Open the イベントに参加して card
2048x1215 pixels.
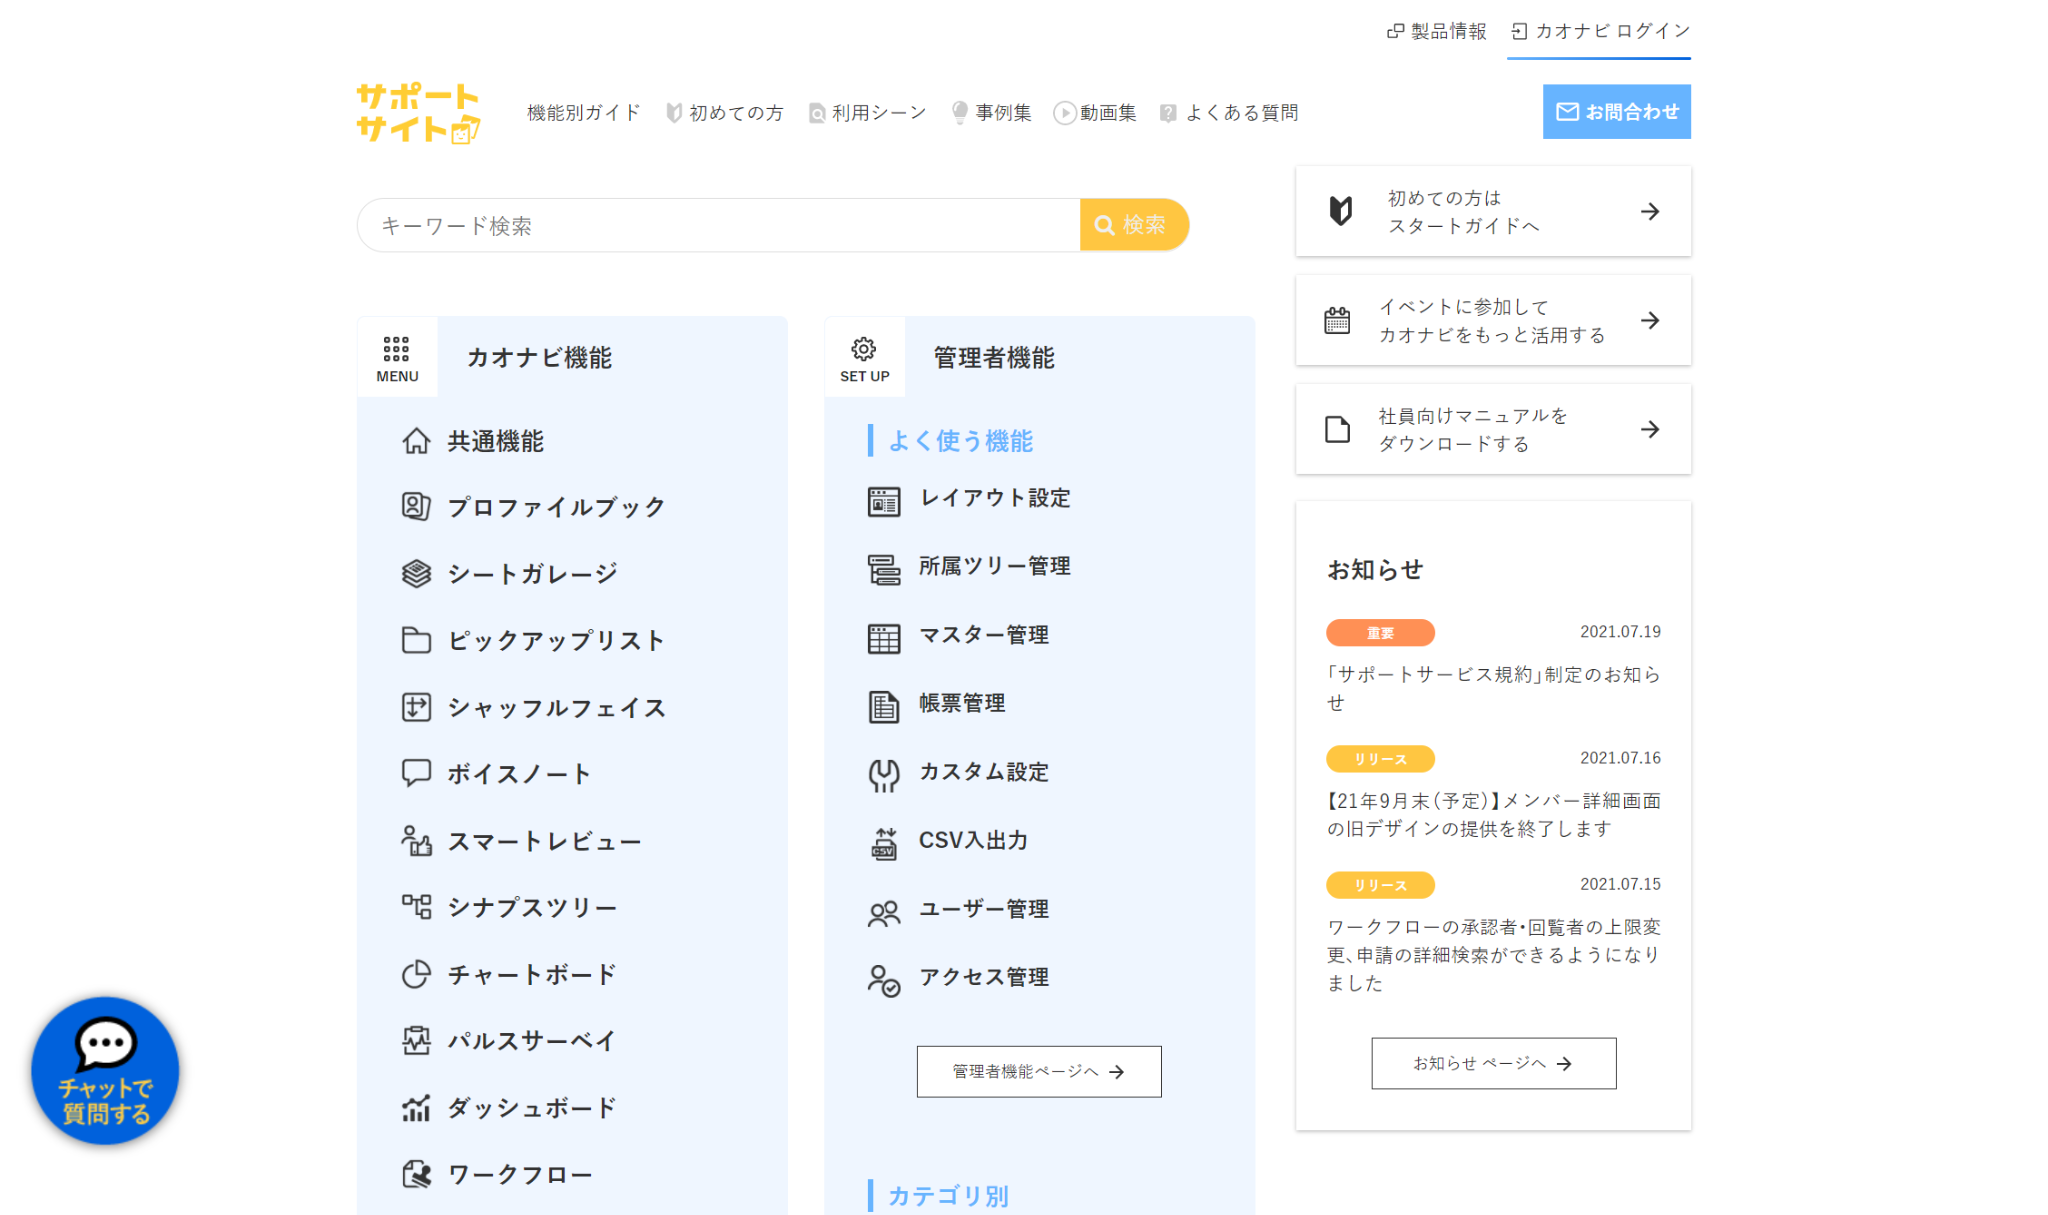pos(1493,320)
